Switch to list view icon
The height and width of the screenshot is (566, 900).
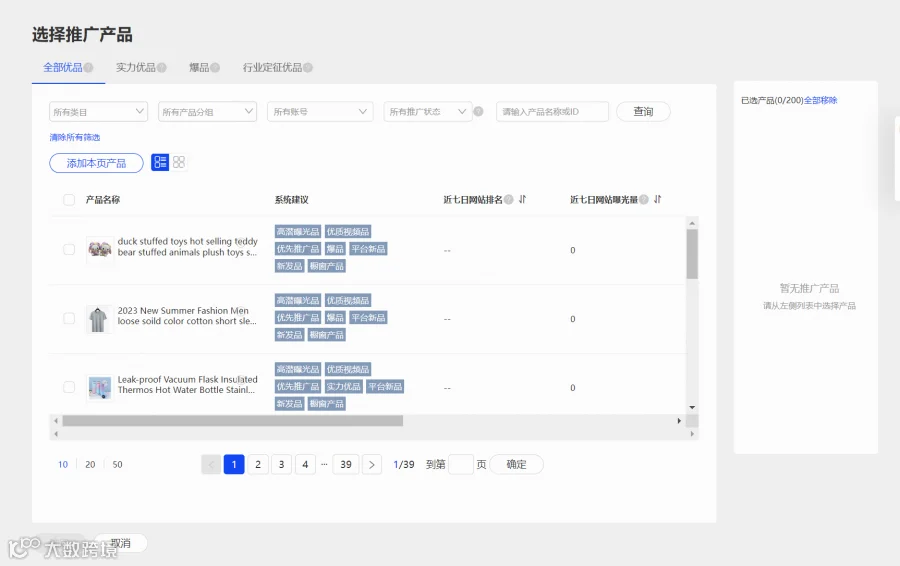(x=160, y=162)
